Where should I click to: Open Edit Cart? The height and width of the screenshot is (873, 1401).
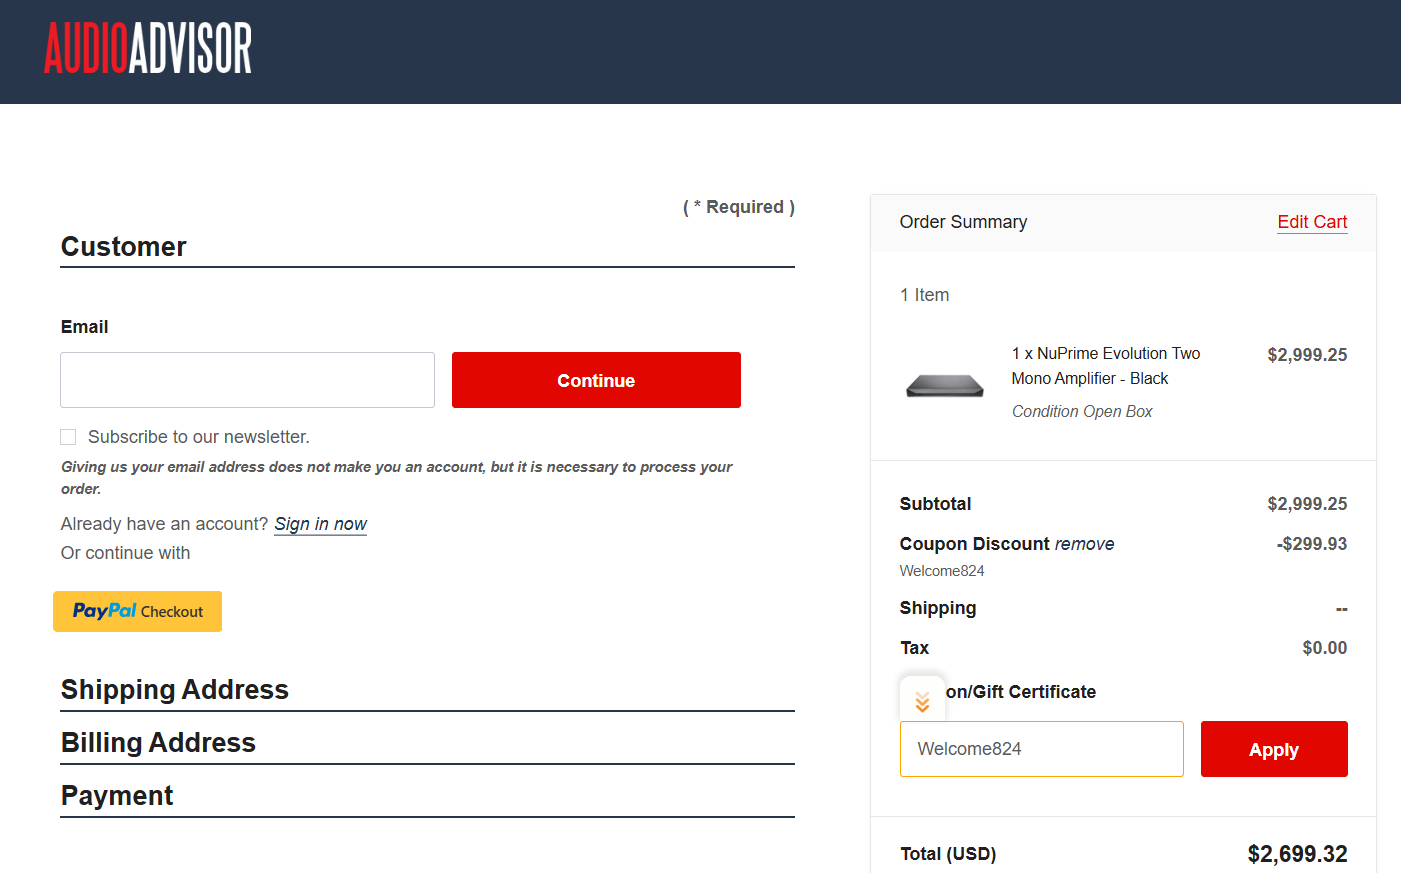click(x=1311, y=221)
